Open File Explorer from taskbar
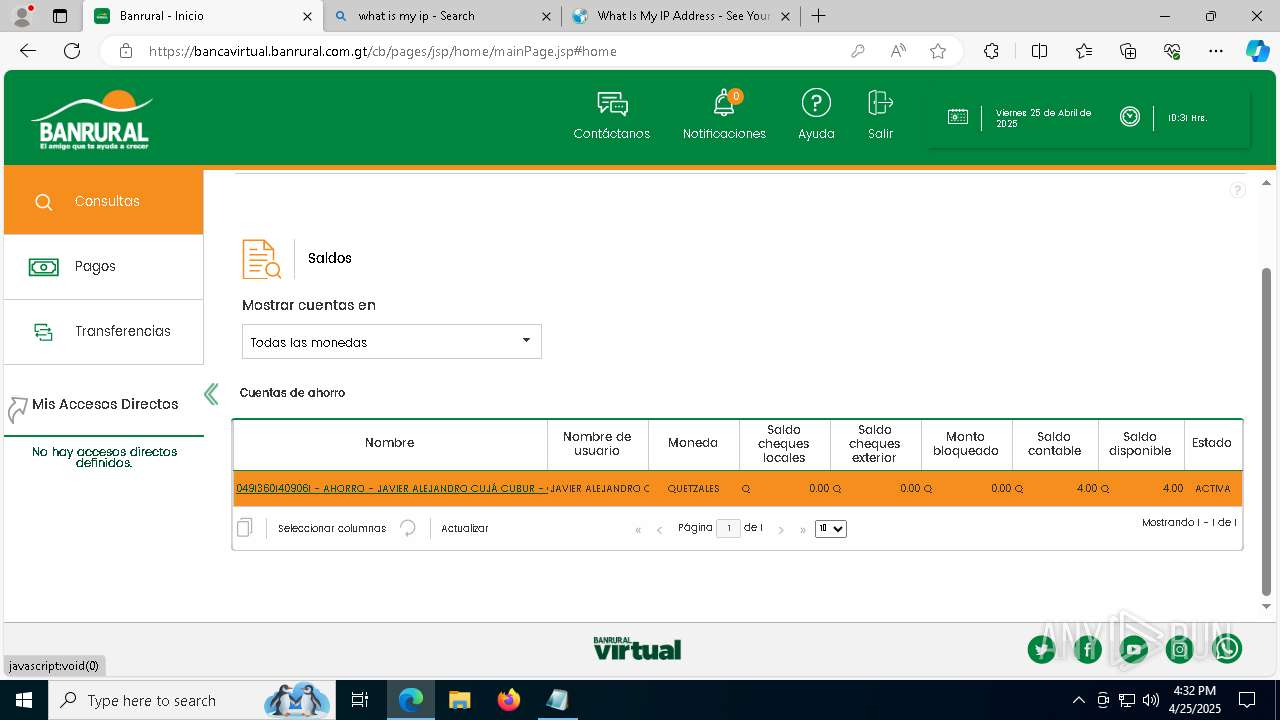The height and width of the screenshot is (720, 1280). (x=460, y=700)
